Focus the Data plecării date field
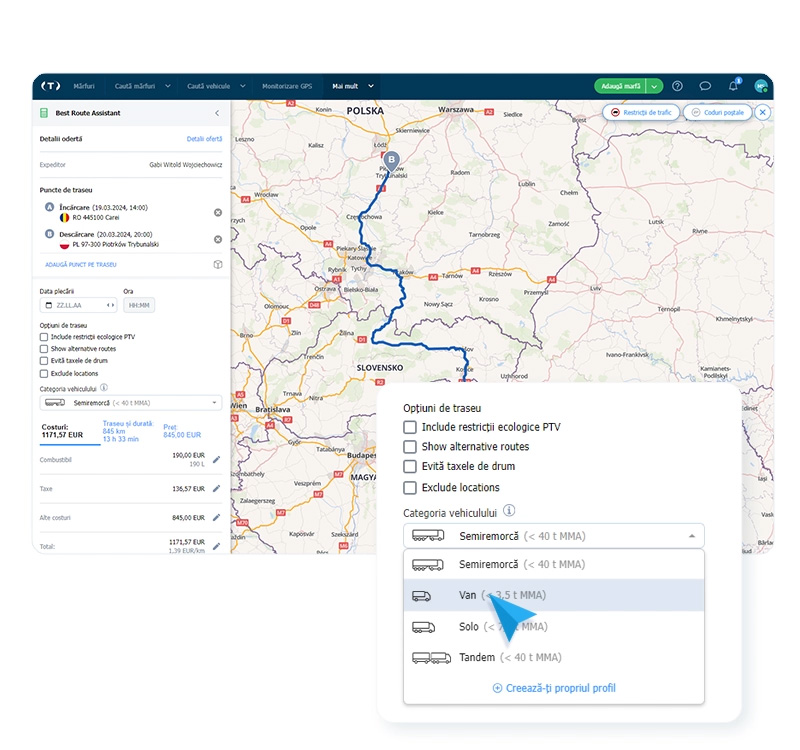Screen dimensions: 800x750 (x=79, y=305)
